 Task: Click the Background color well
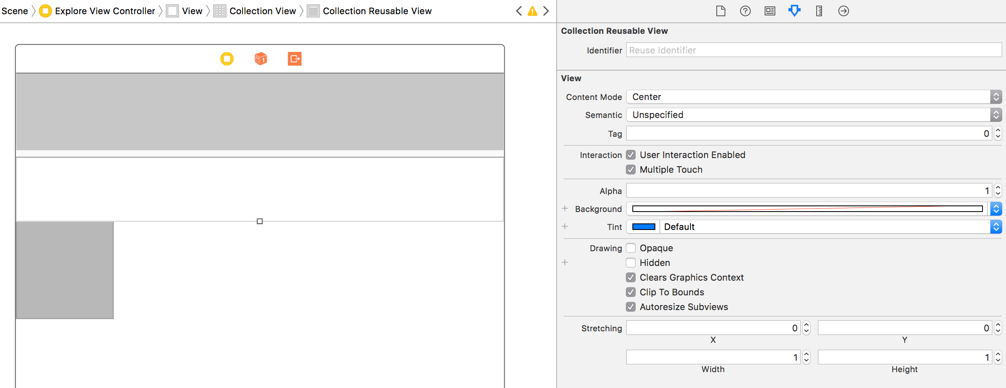coord(808,208)
